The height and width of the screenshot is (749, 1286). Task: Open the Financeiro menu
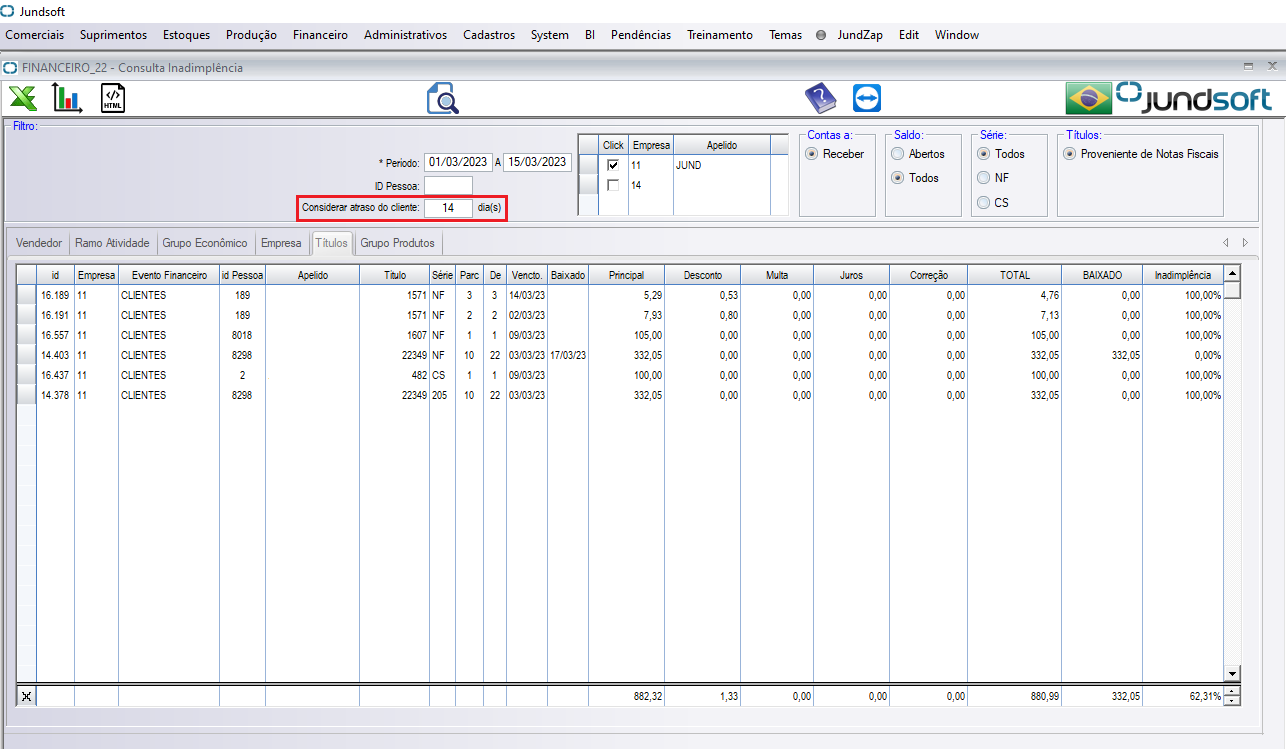[320, 35]
